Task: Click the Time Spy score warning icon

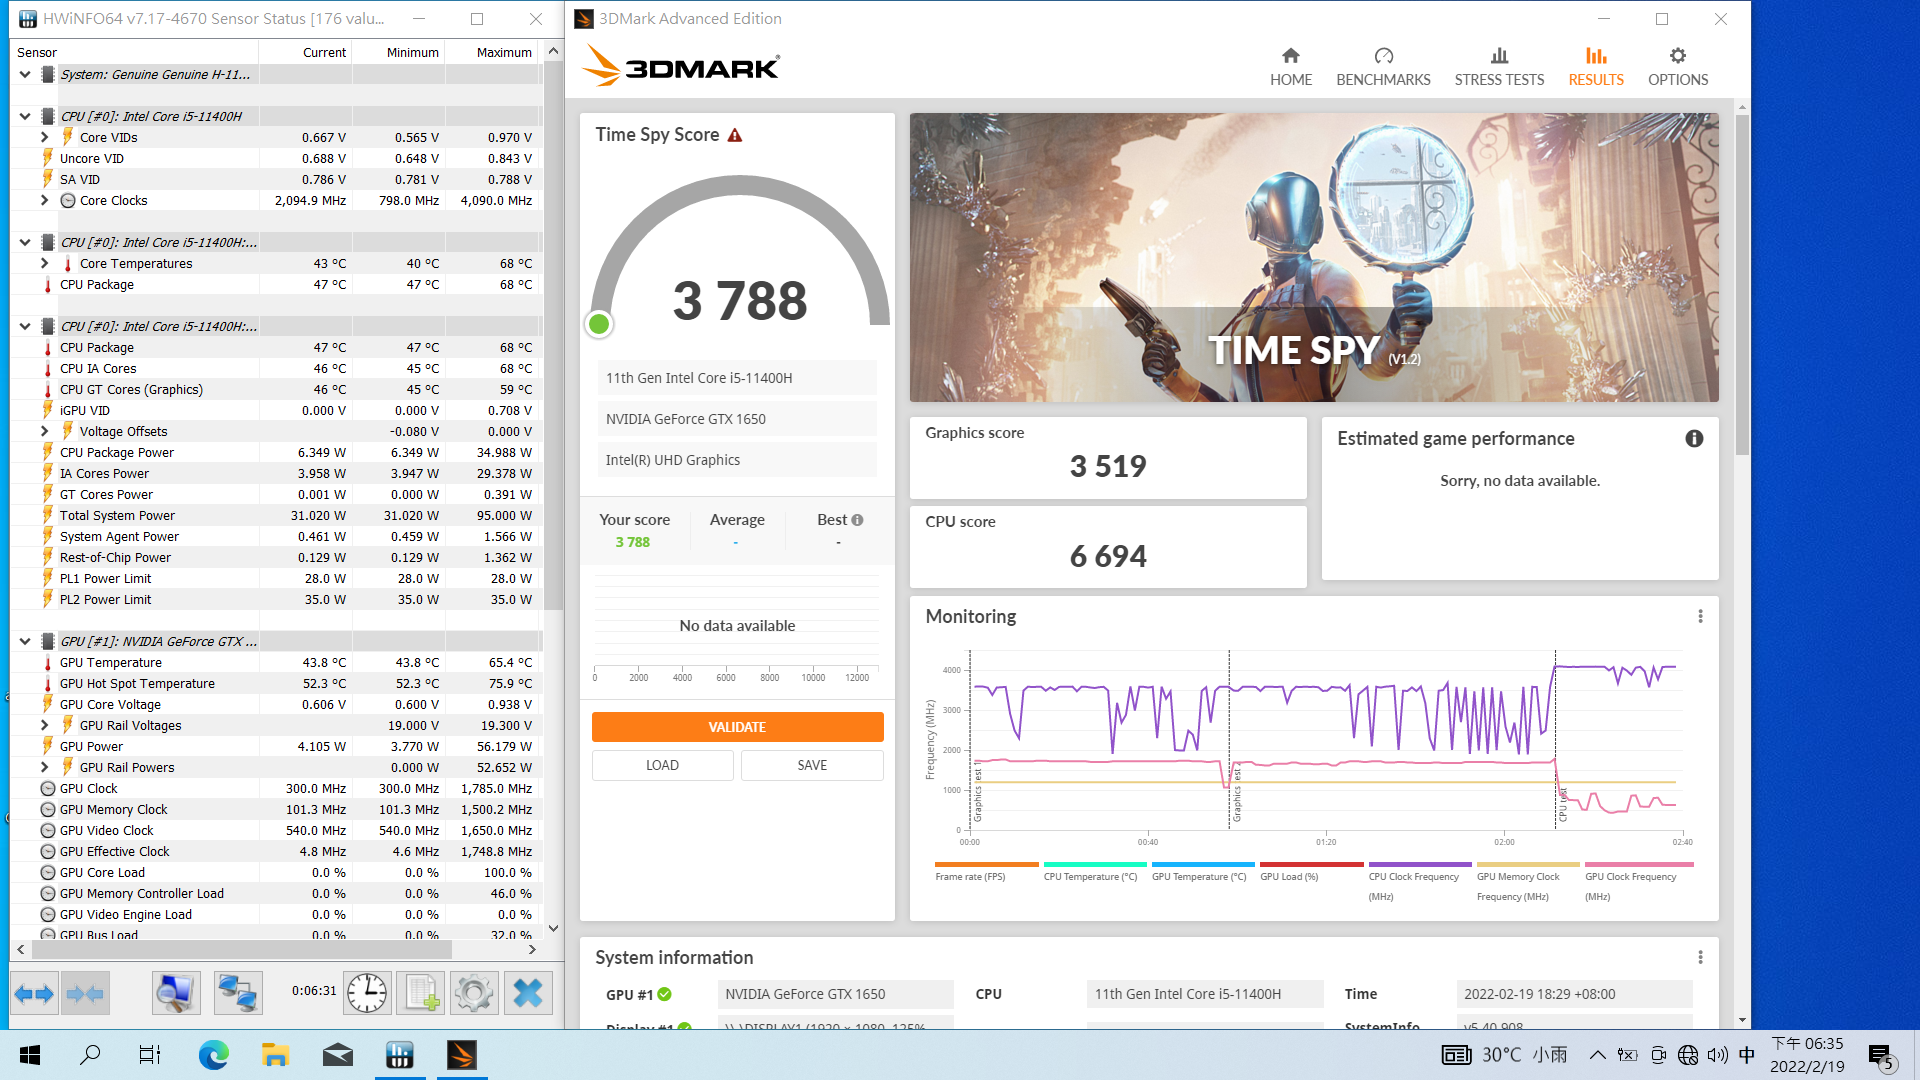Action: click(735, 135)
